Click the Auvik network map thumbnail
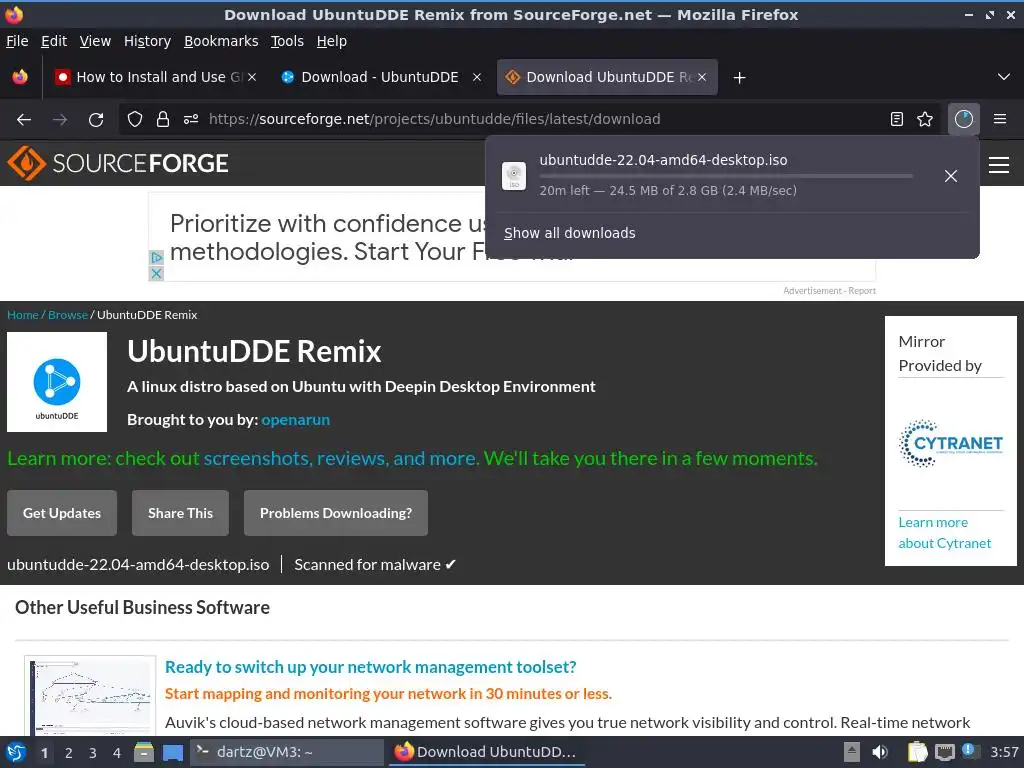 pyautogui.click(x=91, y=696)
